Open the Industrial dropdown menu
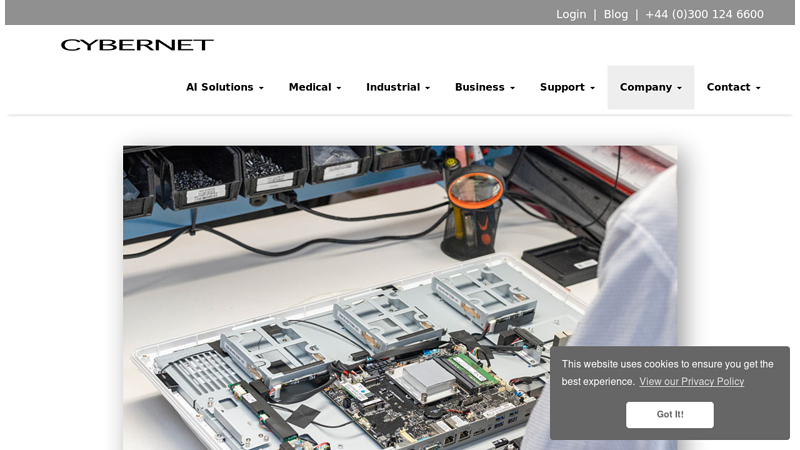This screenshot has width=800, height=450. coord(398,87)
